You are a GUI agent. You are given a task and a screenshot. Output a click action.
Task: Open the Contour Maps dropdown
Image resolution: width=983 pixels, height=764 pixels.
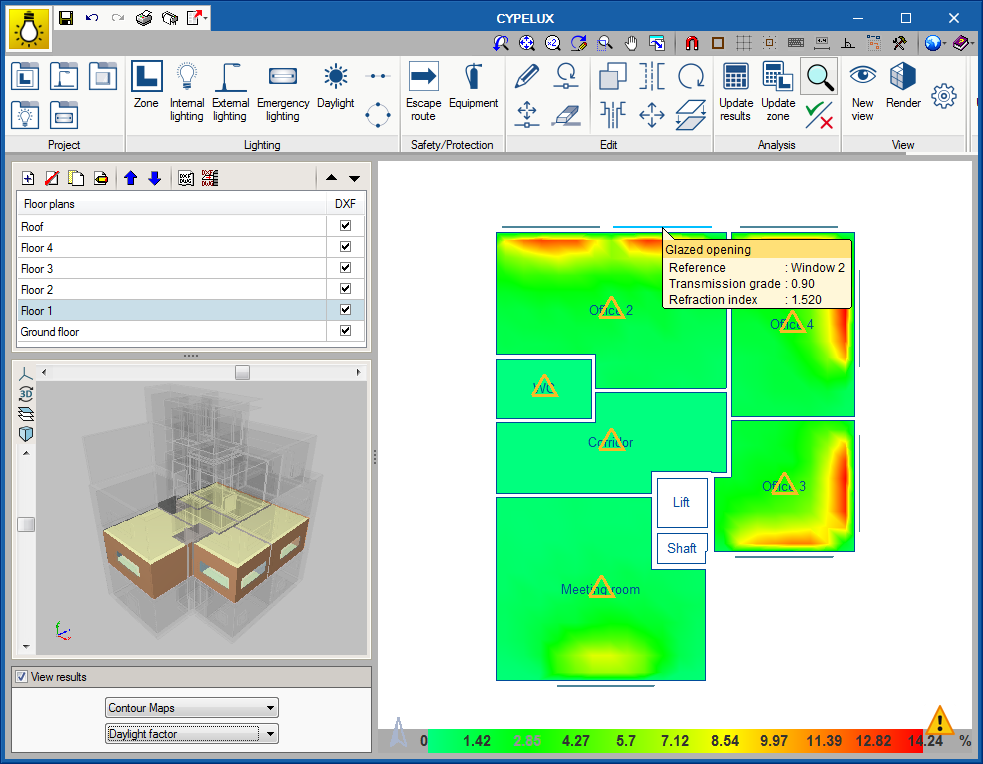pyautogui.click(x=192, y=708)
